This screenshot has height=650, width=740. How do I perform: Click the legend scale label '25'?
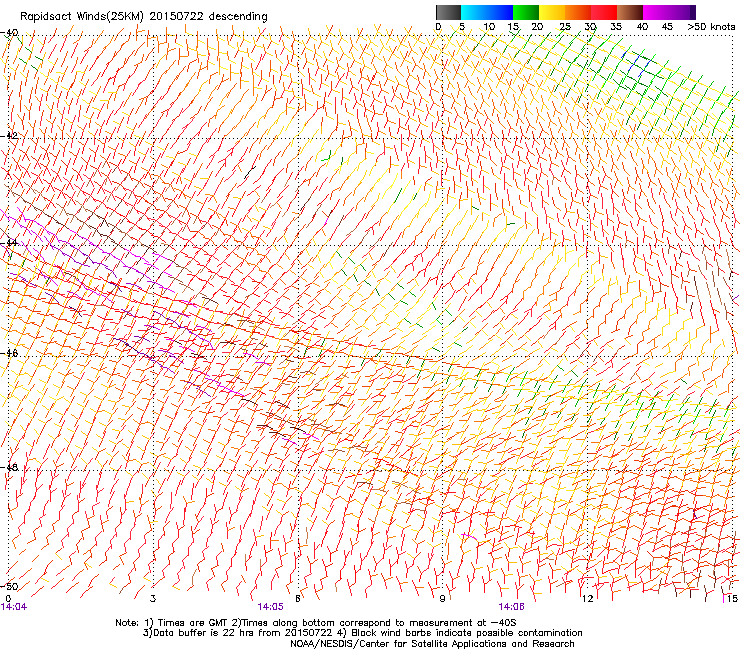[x=565, y=27]
